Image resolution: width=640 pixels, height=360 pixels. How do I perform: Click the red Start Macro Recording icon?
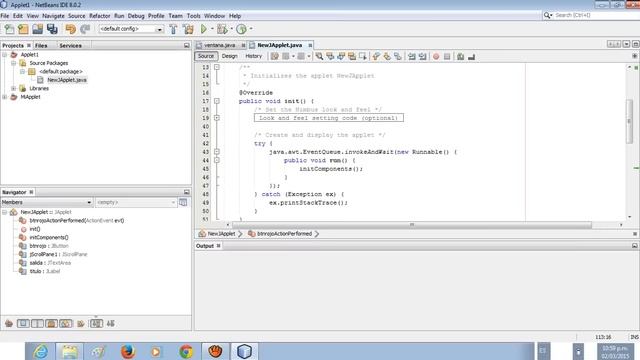[x=436, y=56]
